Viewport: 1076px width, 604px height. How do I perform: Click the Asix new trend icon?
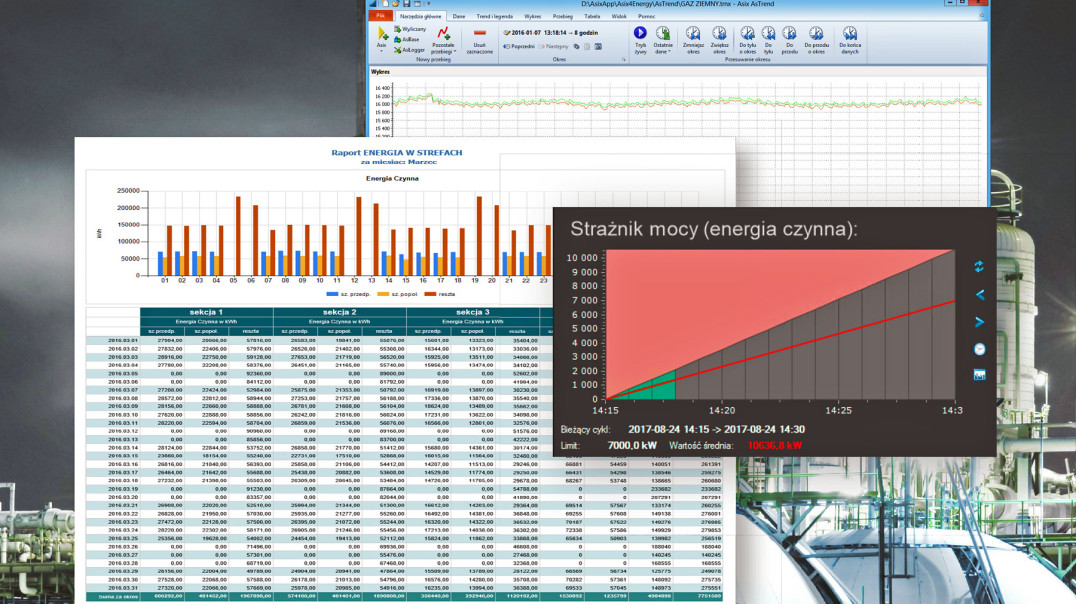coord(382,33)
